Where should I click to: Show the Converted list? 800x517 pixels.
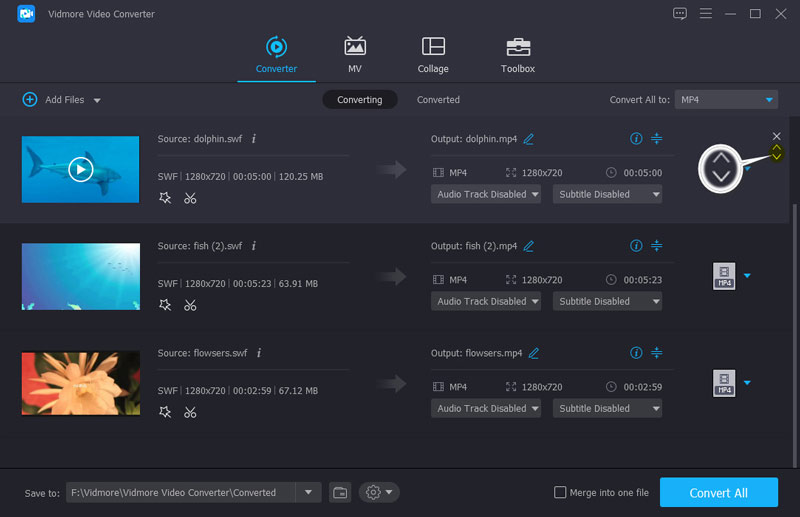[438, 100]
